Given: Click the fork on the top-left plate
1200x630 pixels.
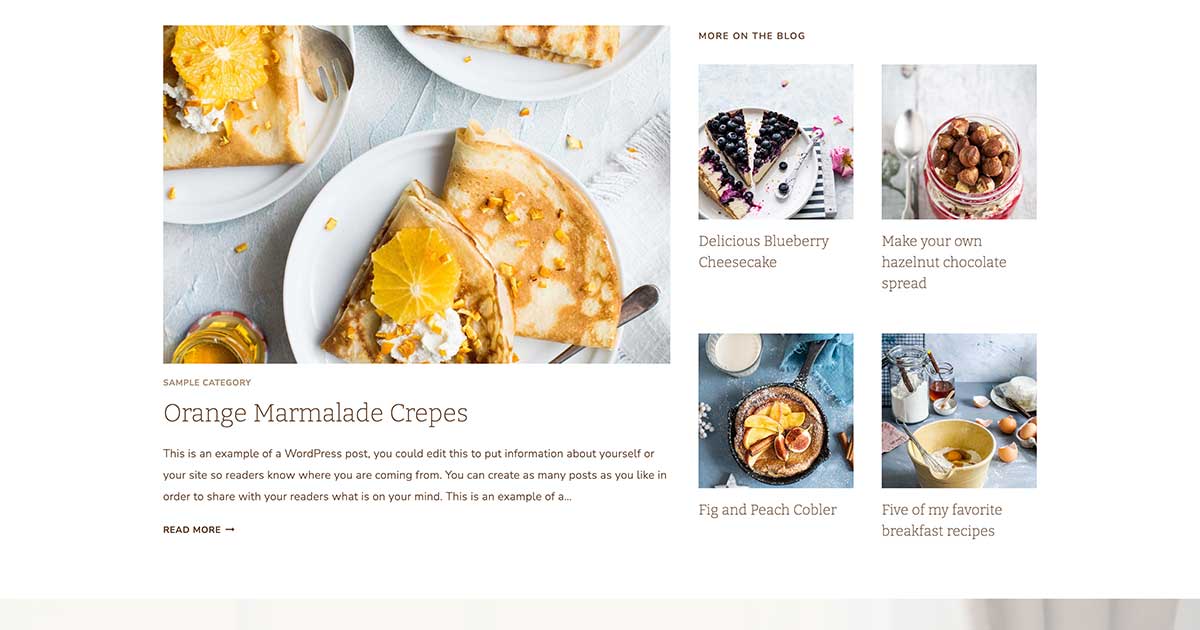Looking at the screenshot, I should point(326,62).
